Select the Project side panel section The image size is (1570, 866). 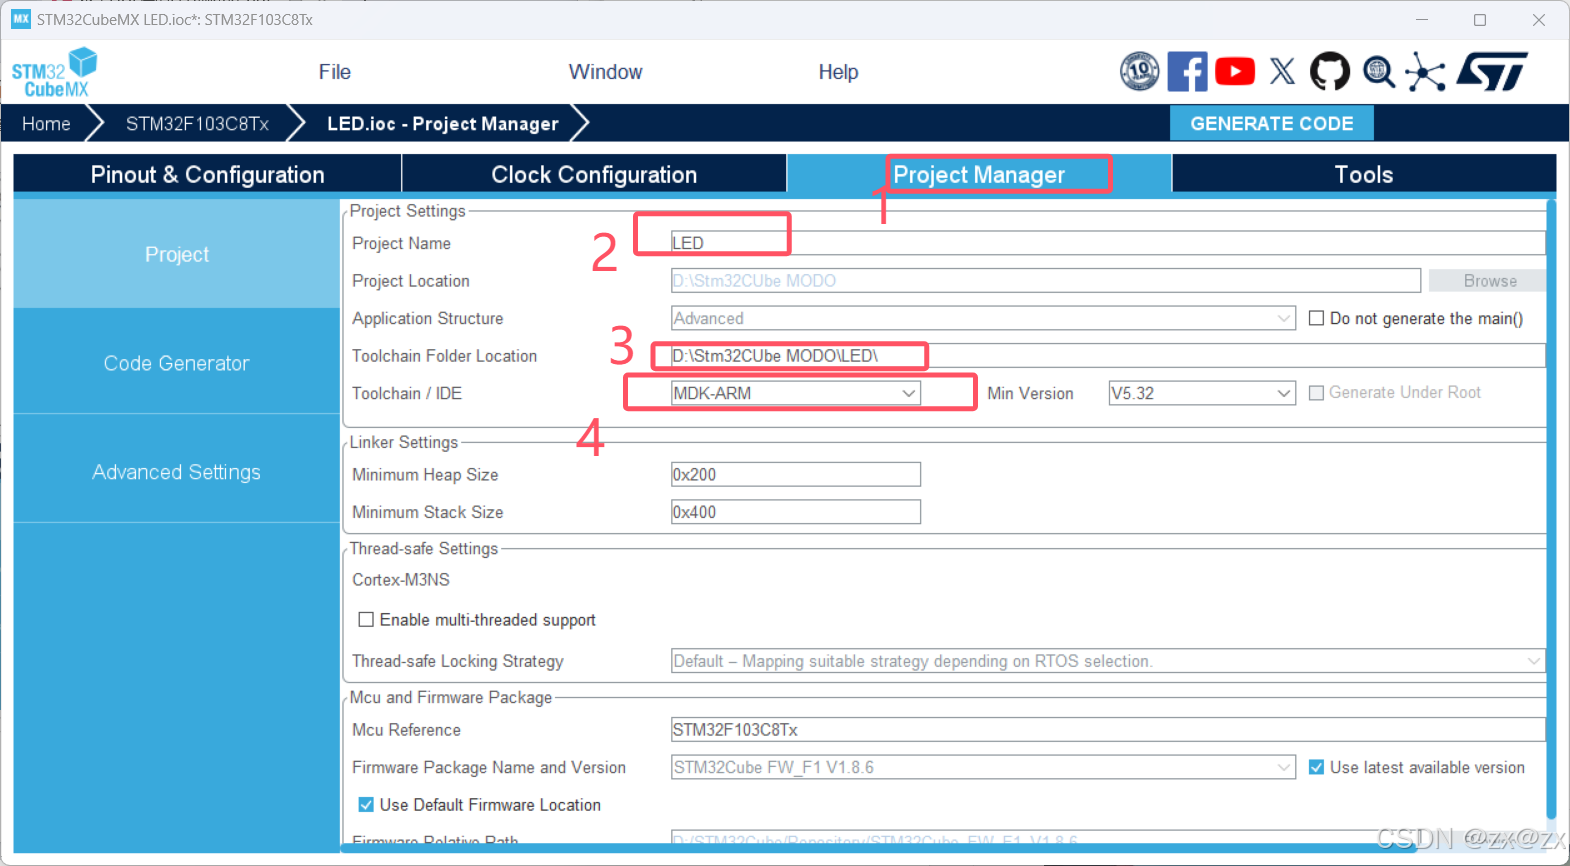177,254
